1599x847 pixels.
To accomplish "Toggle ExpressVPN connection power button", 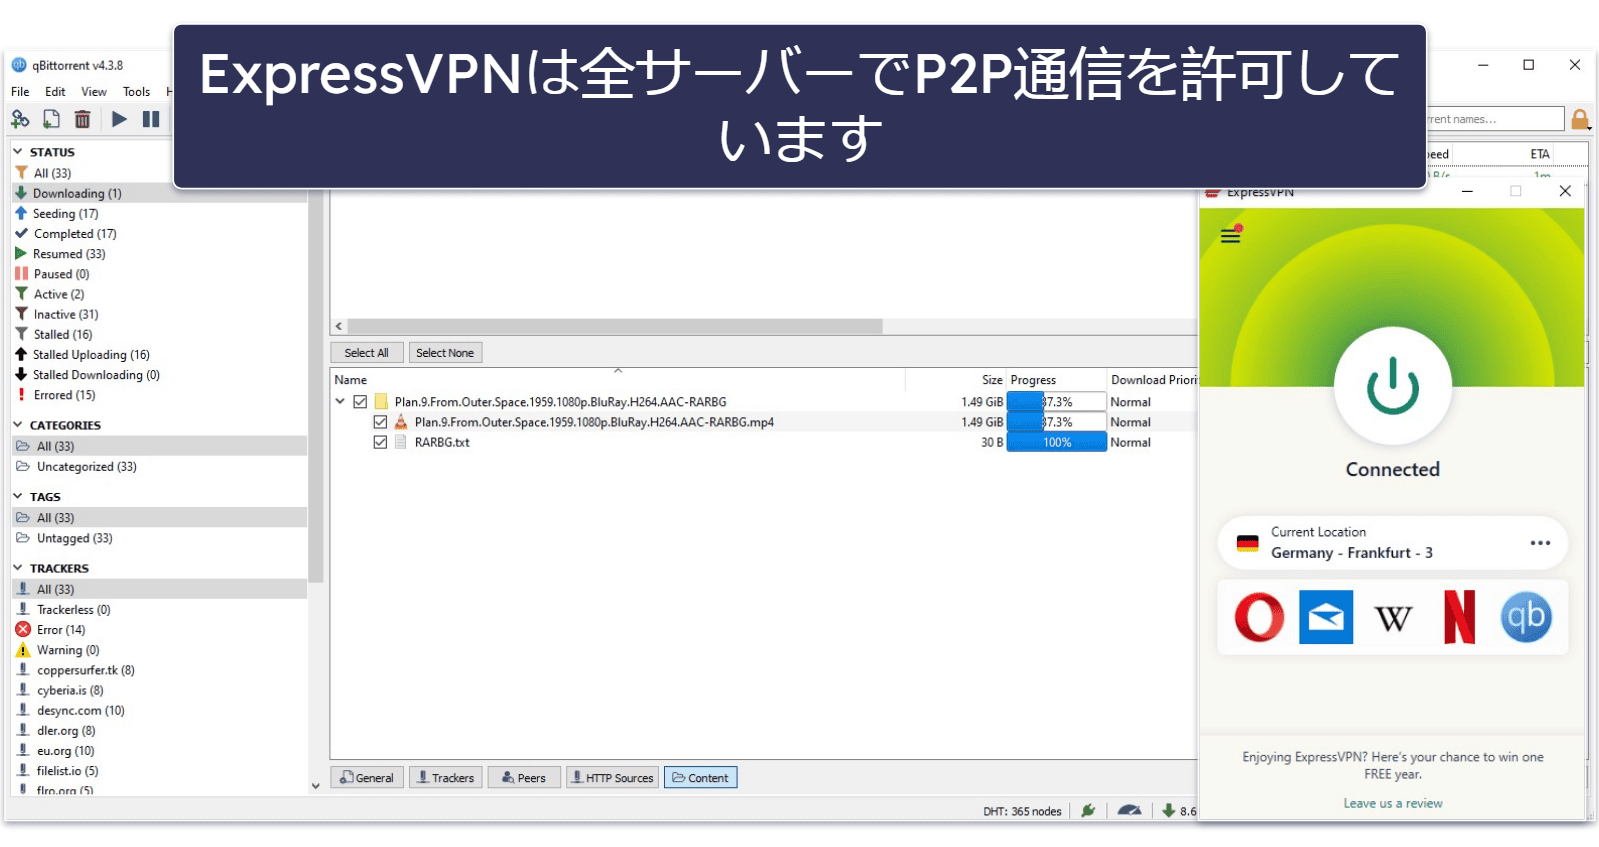I will pyautogui.click(x=1392, y=386).
